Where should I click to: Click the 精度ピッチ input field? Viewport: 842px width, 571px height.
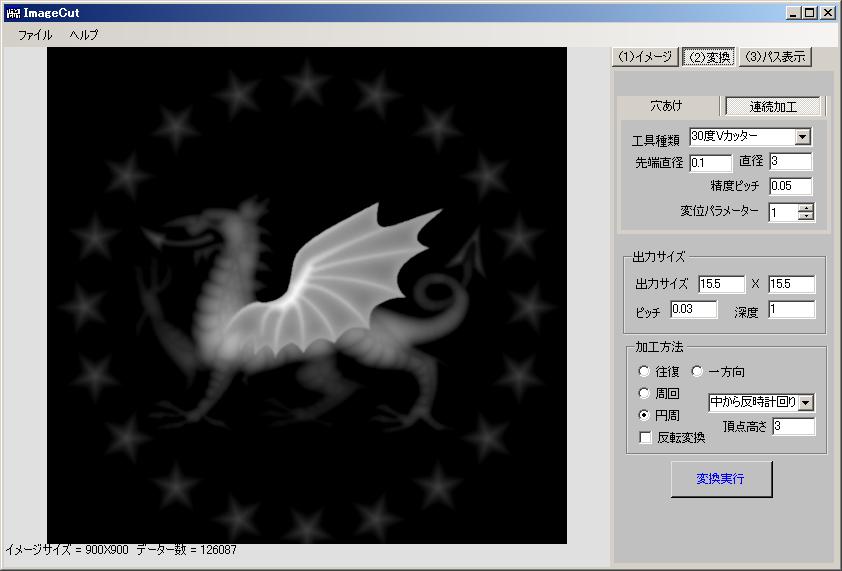coord(790,186)
